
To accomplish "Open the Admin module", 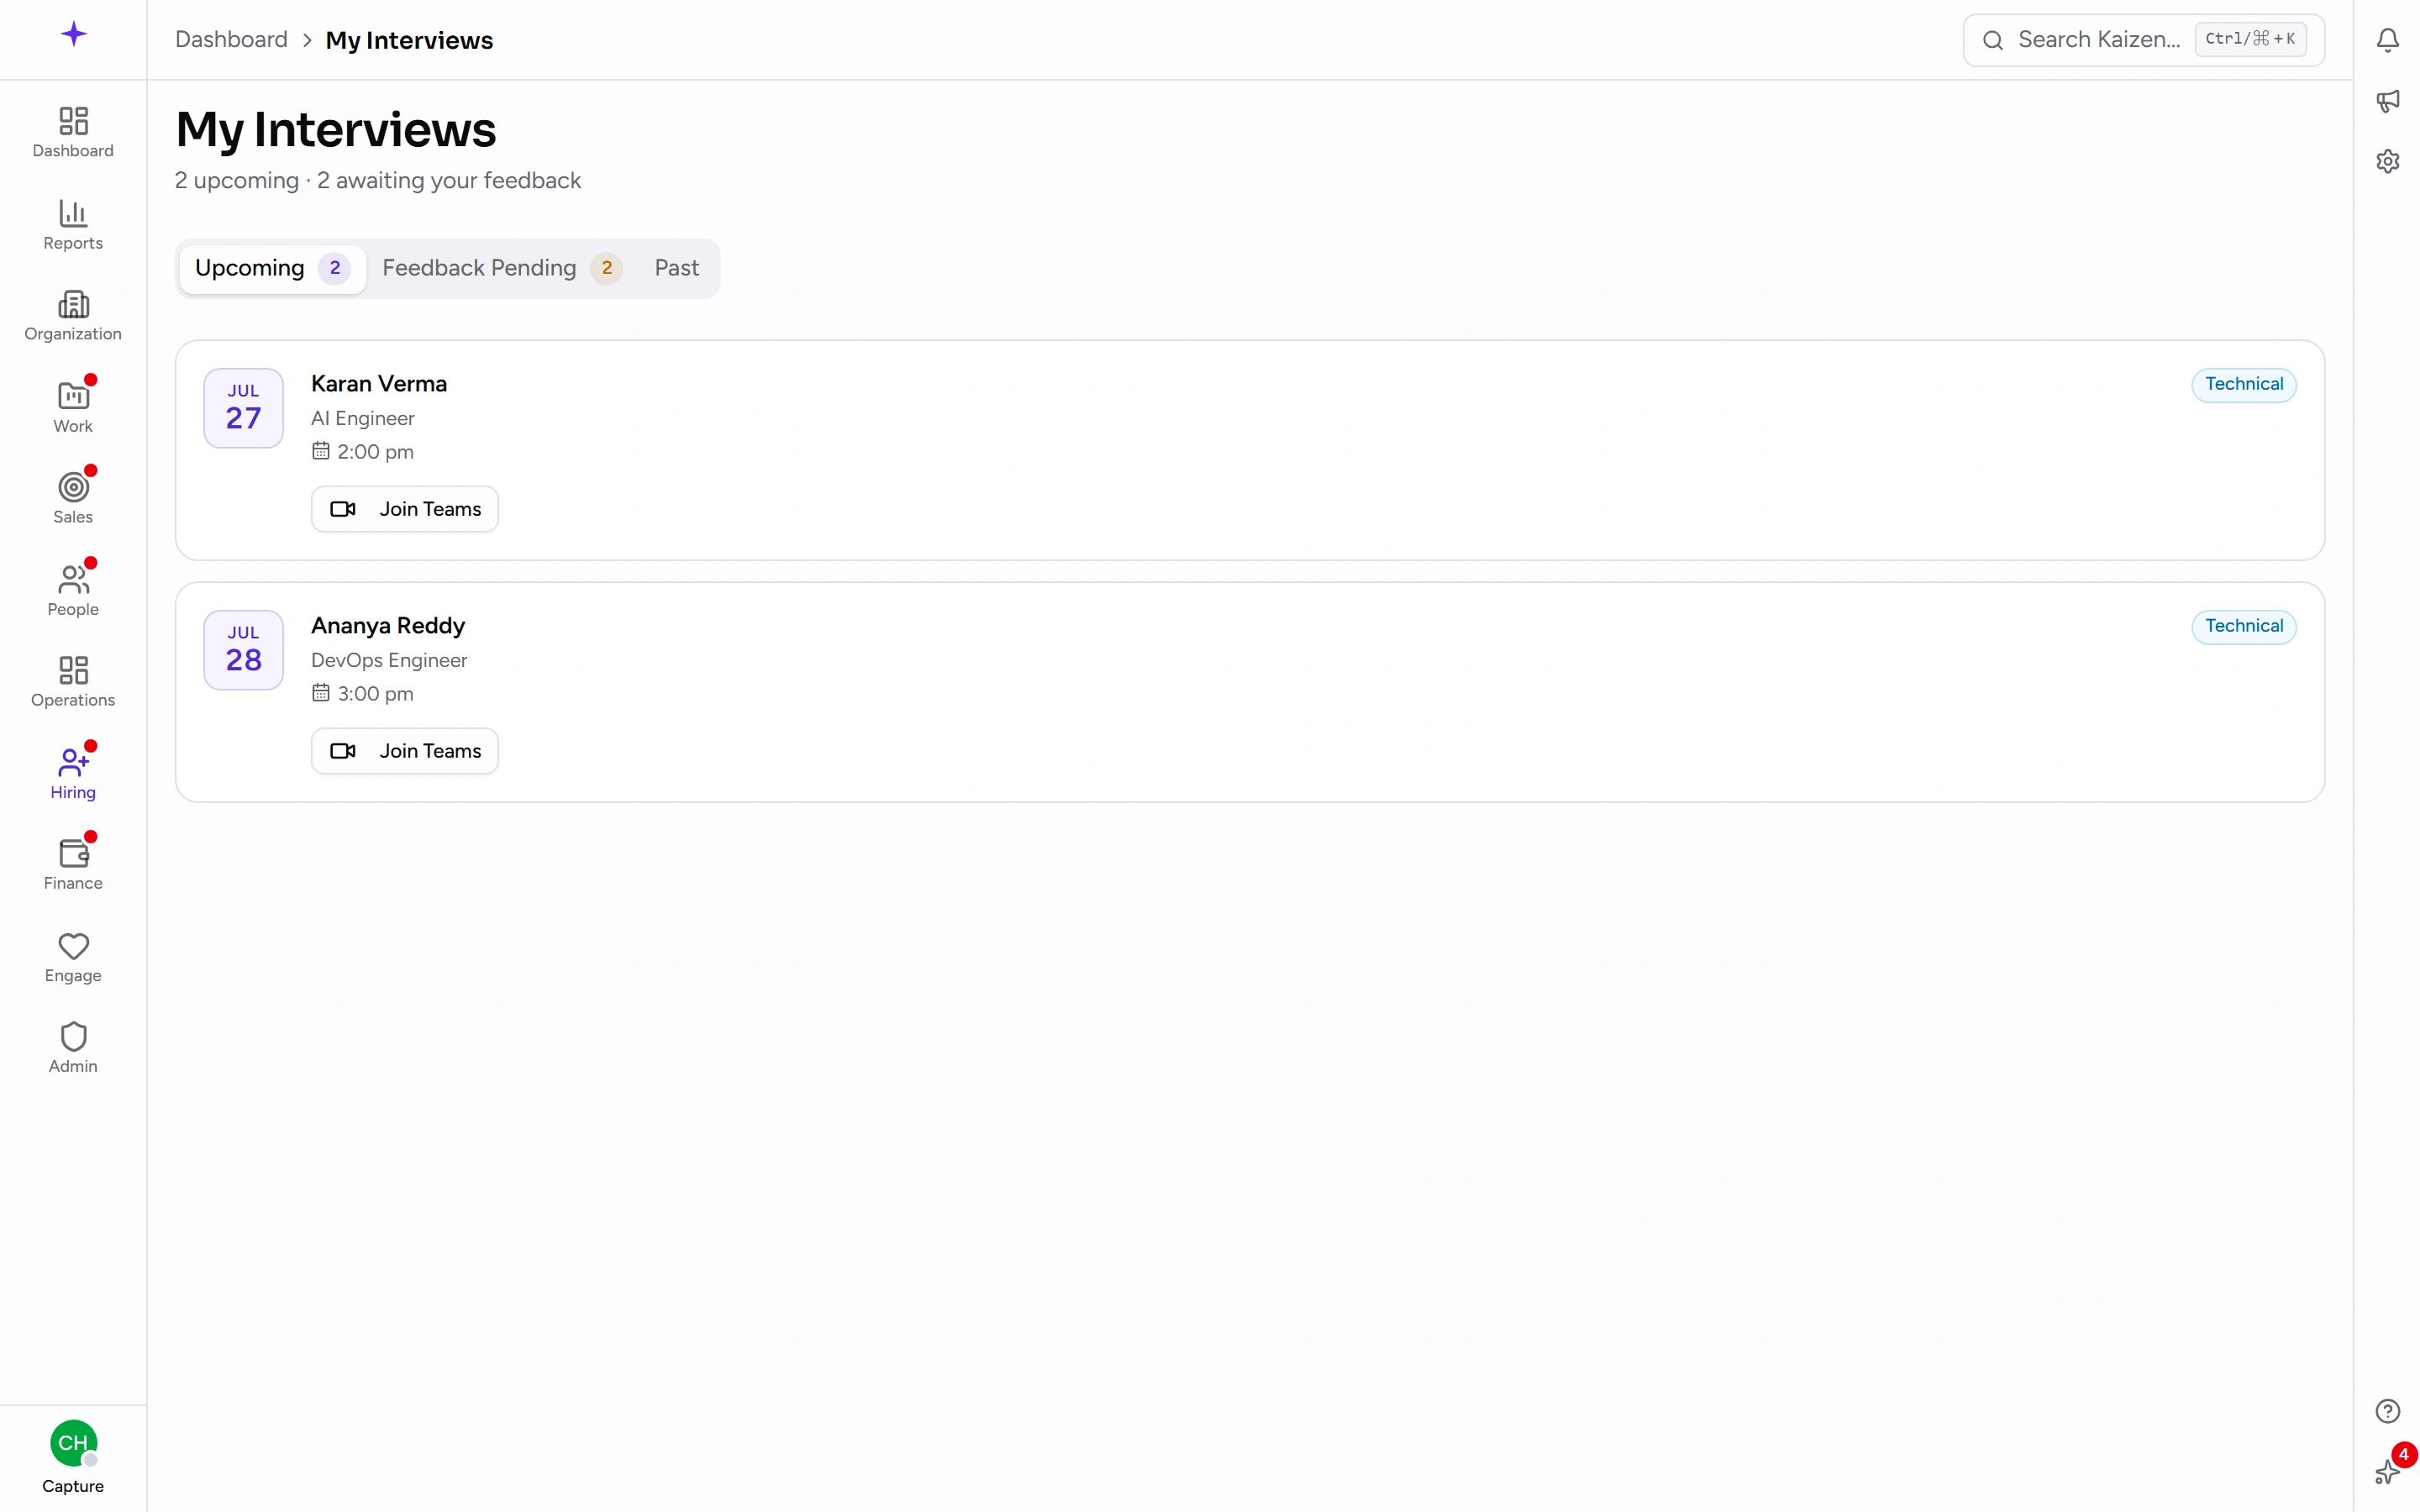I will point(73,1048).
